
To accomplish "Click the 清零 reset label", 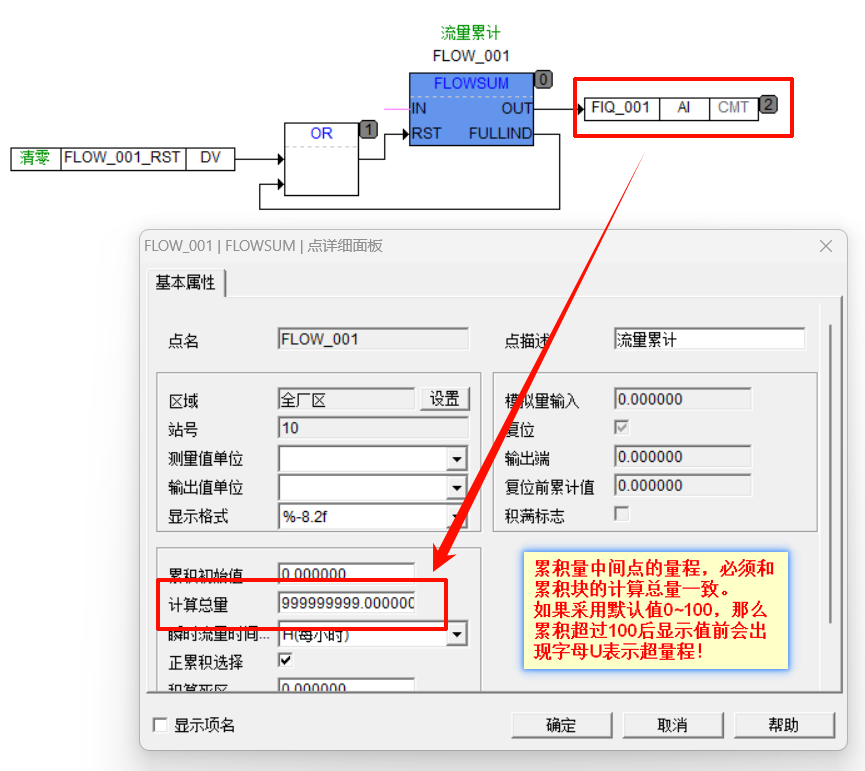I will pos(33,159).
